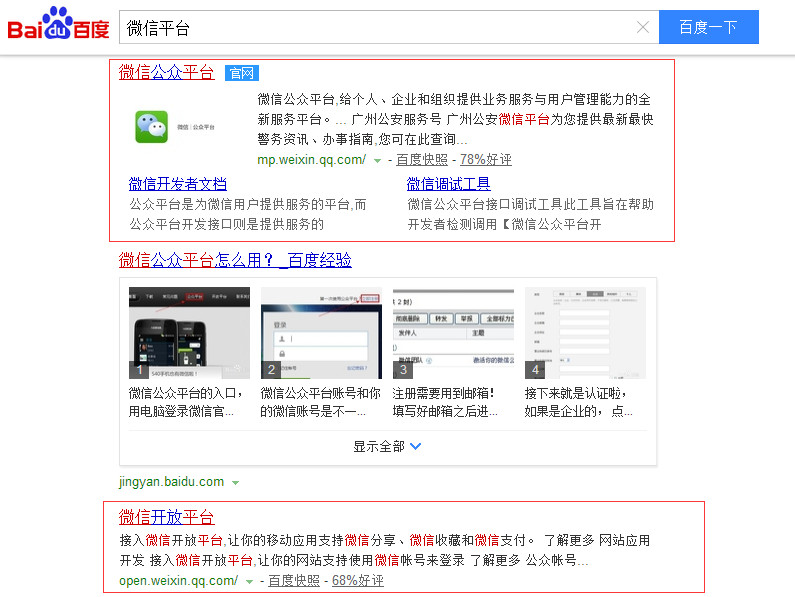Open 微信公众平台怎么用？_百度经验 result
Viewport: 795px width, 597px height.
pyautogui.click(x=235, y=260)
